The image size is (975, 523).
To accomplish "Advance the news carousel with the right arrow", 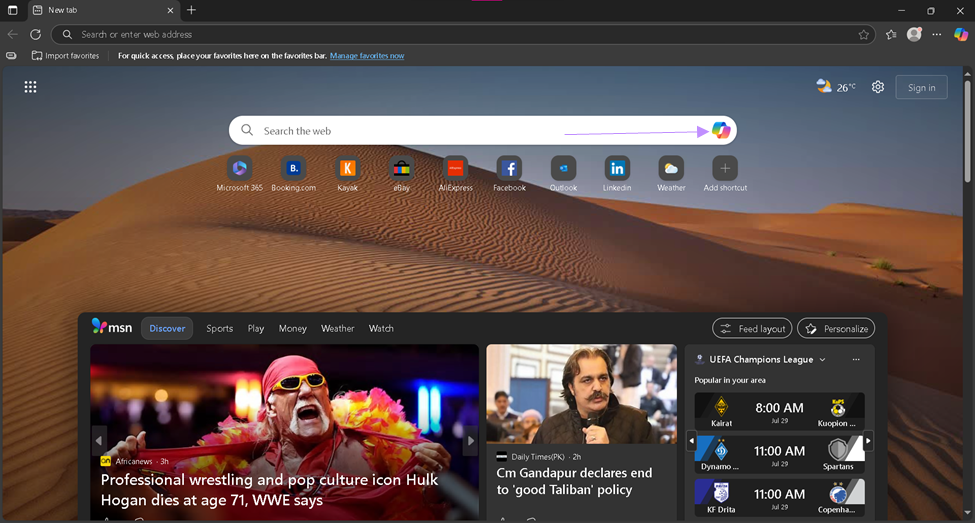I will pyautogui.click(x=471, y=440).
